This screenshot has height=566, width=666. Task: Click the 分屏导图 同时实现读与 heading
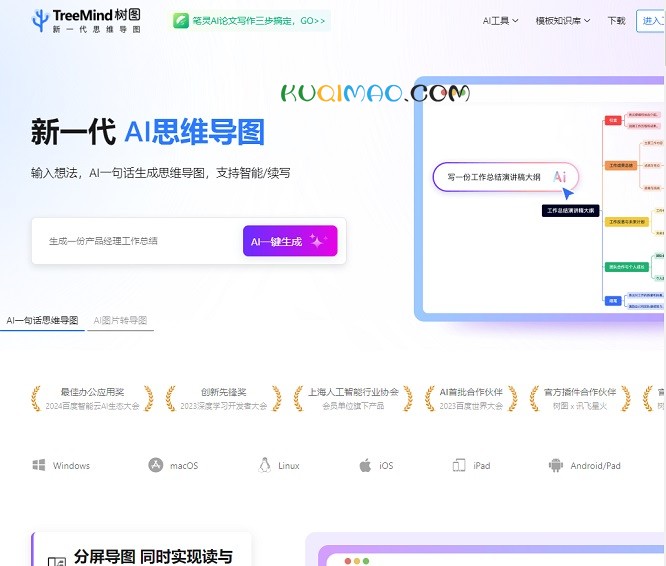coord(153,556)
